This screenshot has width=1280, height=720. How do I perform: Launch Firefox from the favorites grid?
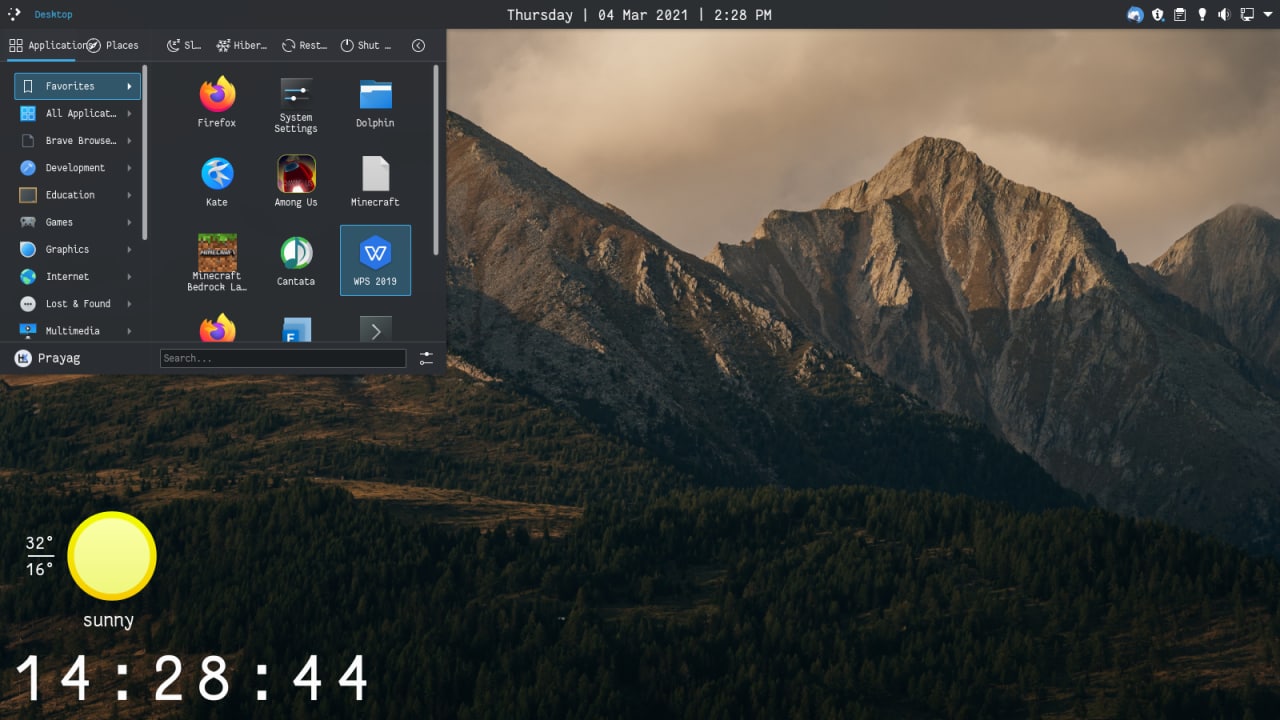pyautogui.click(x=217, y=102)
